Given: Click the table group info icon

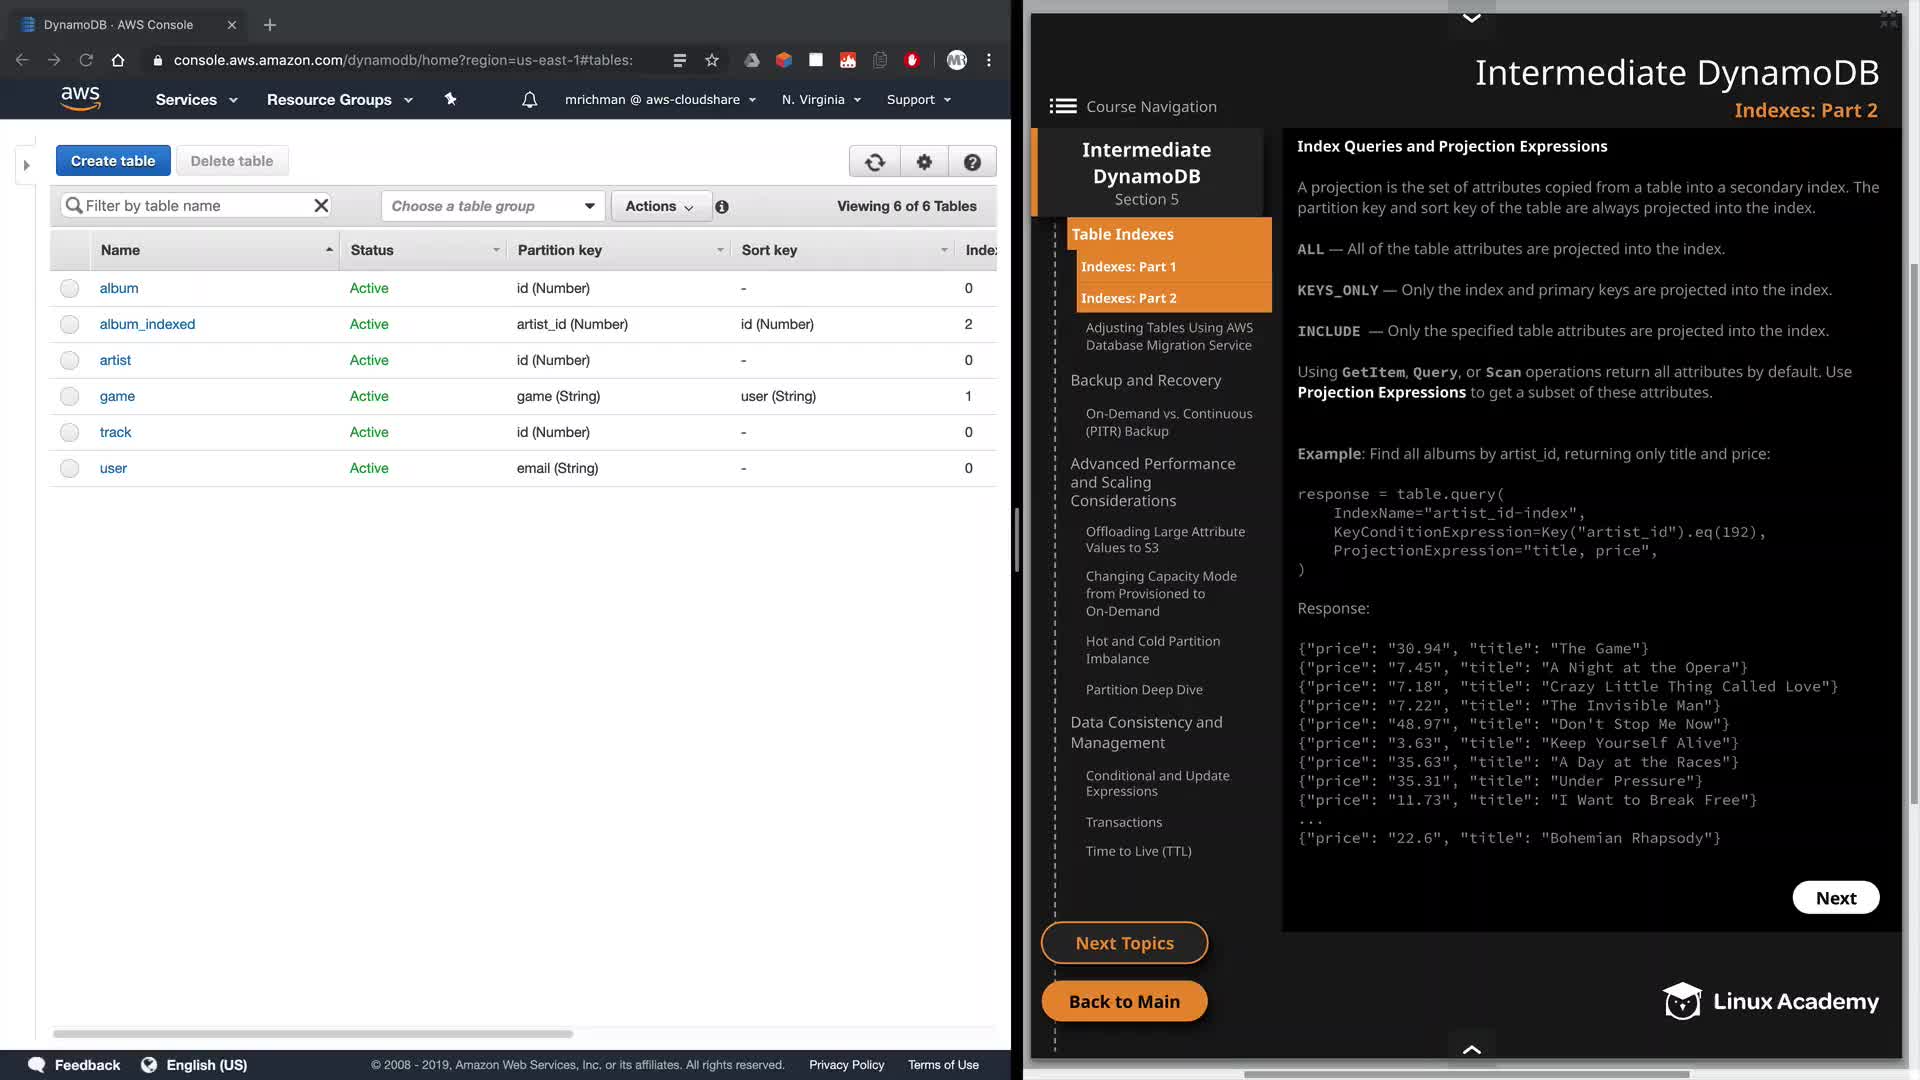Looking at the screenshot, I should click(722, 207).
